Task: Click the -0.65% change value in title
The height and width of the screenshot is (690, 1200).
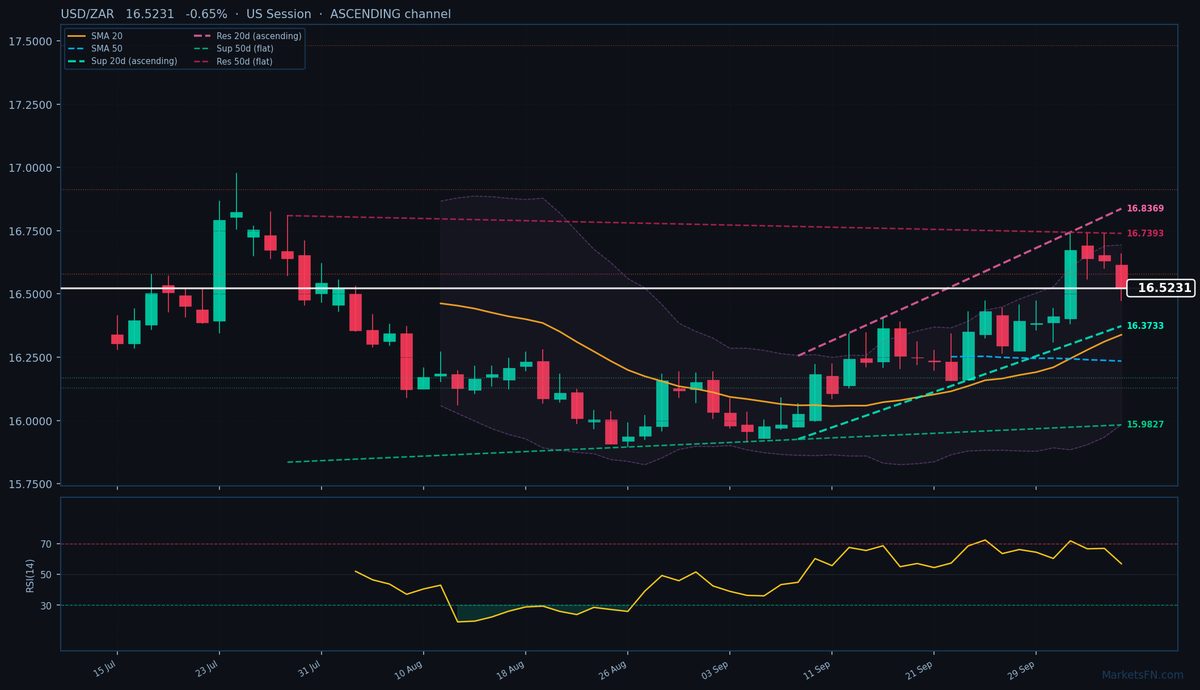Action: point(207,14)
